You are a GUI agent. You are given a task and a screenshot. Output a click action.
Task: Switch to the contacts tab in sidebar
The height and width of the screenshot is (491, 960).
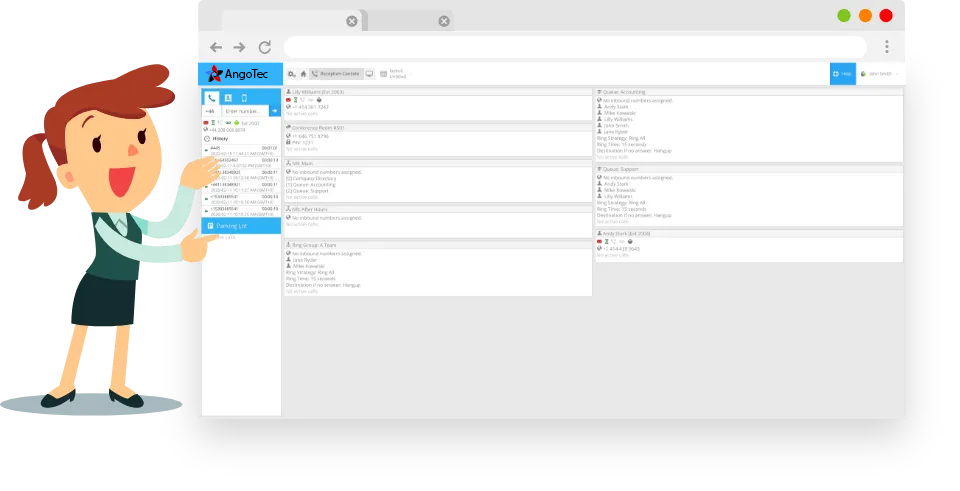pyautogui.click(x=228, y=98)
